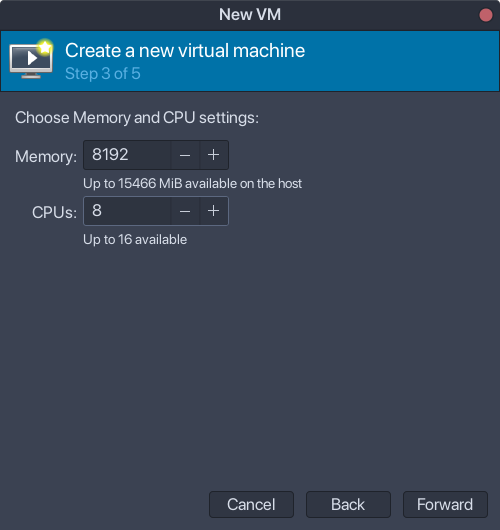Go Back to the previous step

(x=348, y=504)
